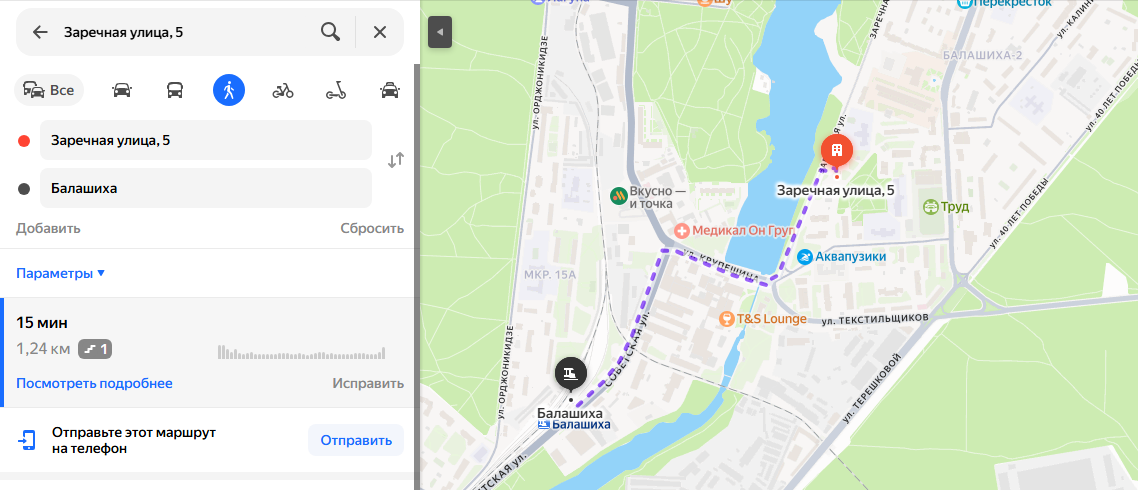Go back using the arrow icon
Image resolution: width=1138 pixels, height=490 pixels.
(40, 32)
